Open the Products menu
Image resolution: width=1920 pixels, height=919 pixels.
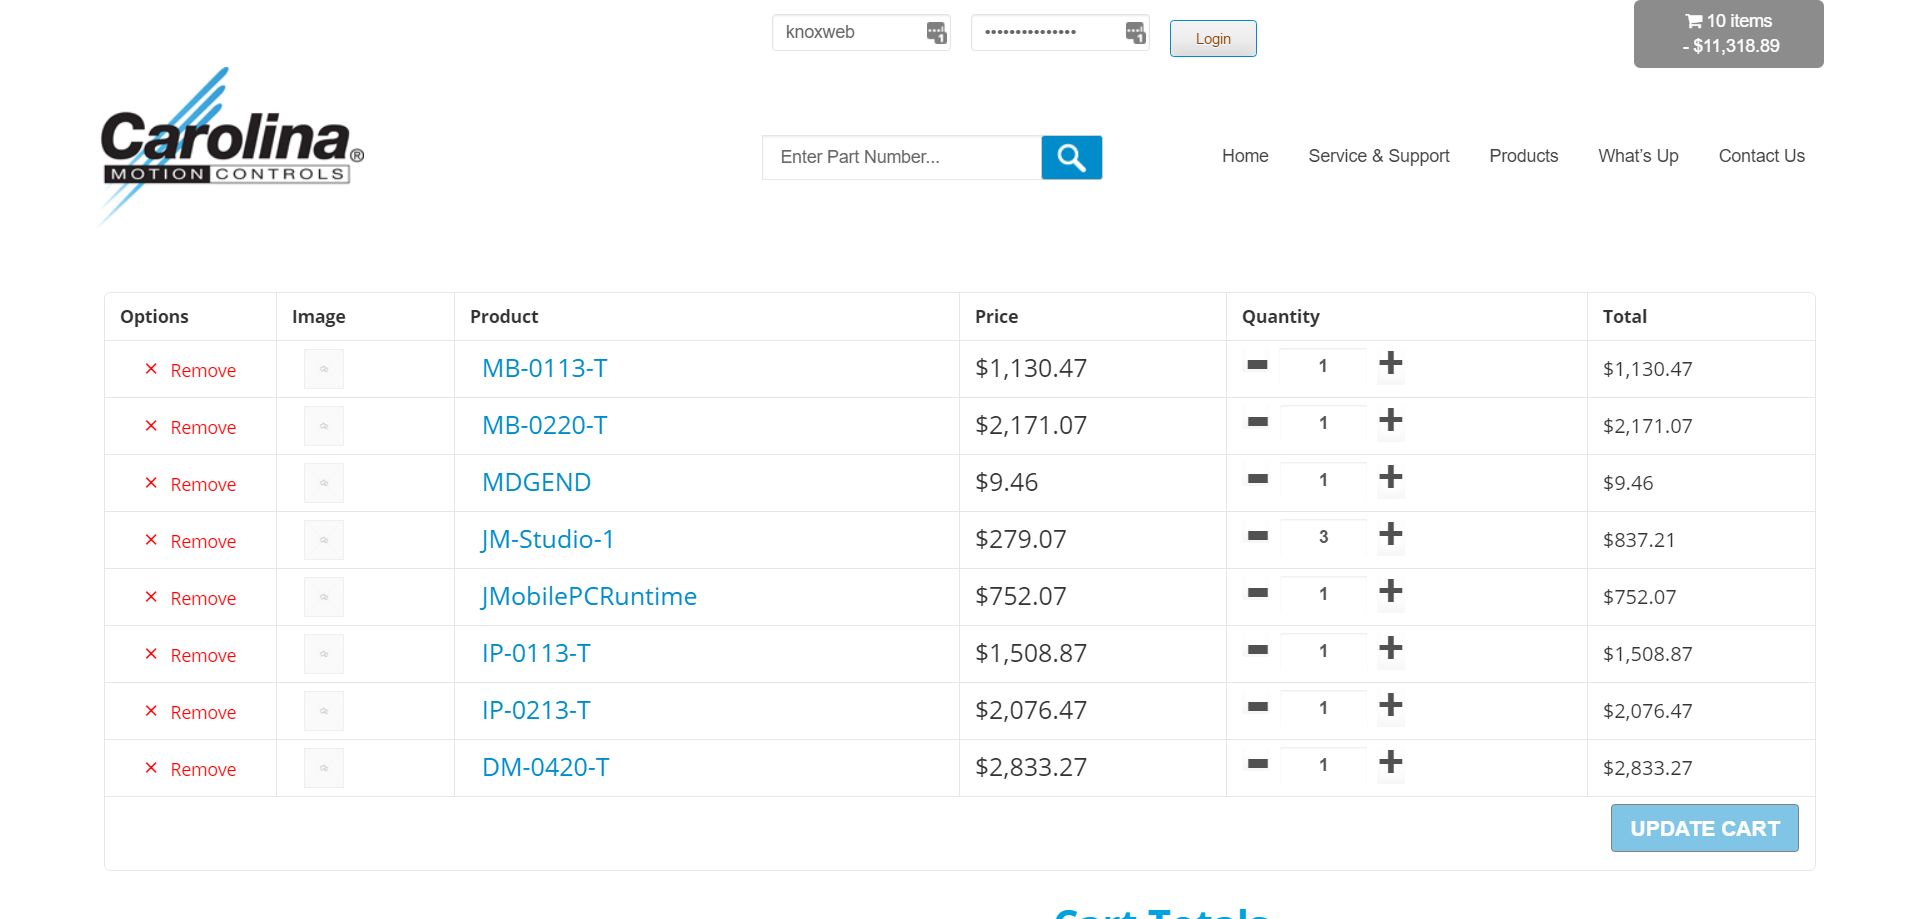point(1524,156)
